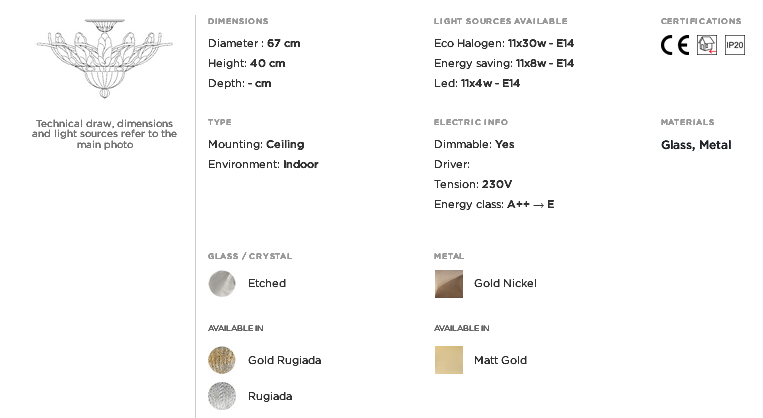Click the Gold Rugiada label
Screen dimensions: 763x418
285,360
